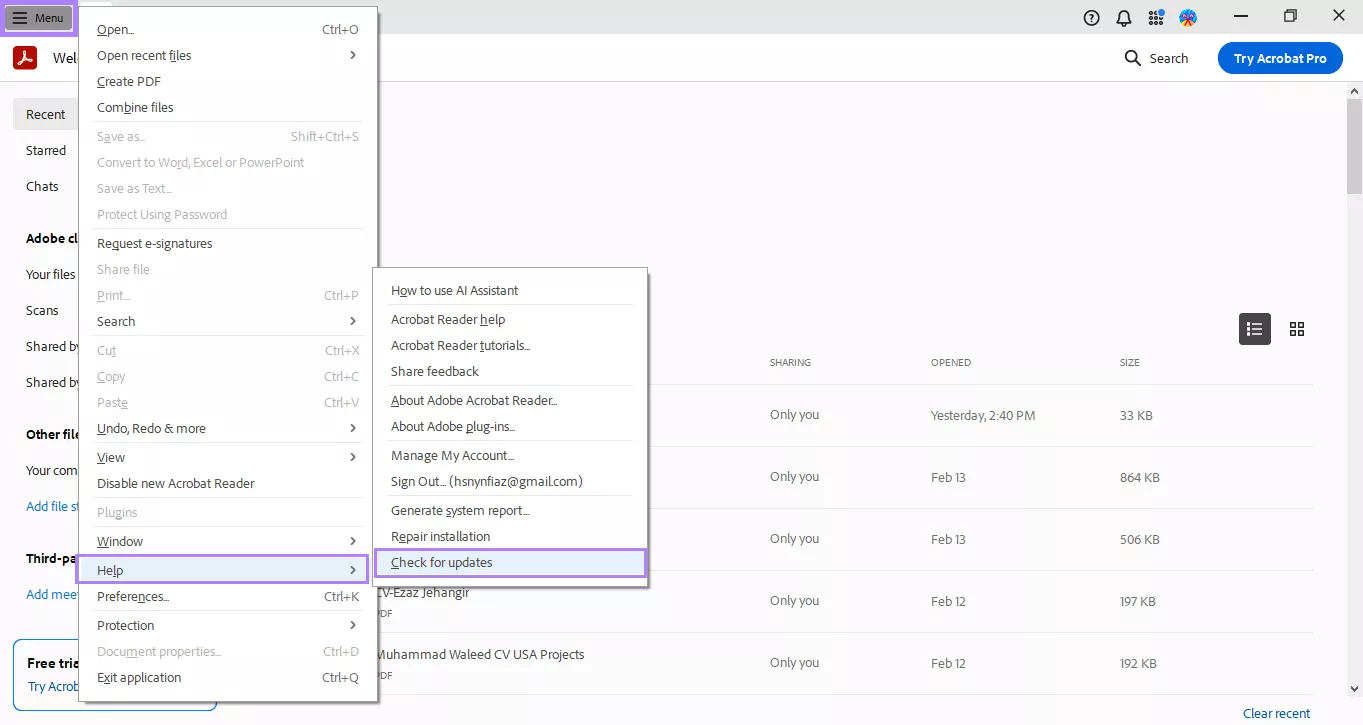The image size is (1363, 725).
Task: Click the help question mark icon
Action: (1091, 17)
